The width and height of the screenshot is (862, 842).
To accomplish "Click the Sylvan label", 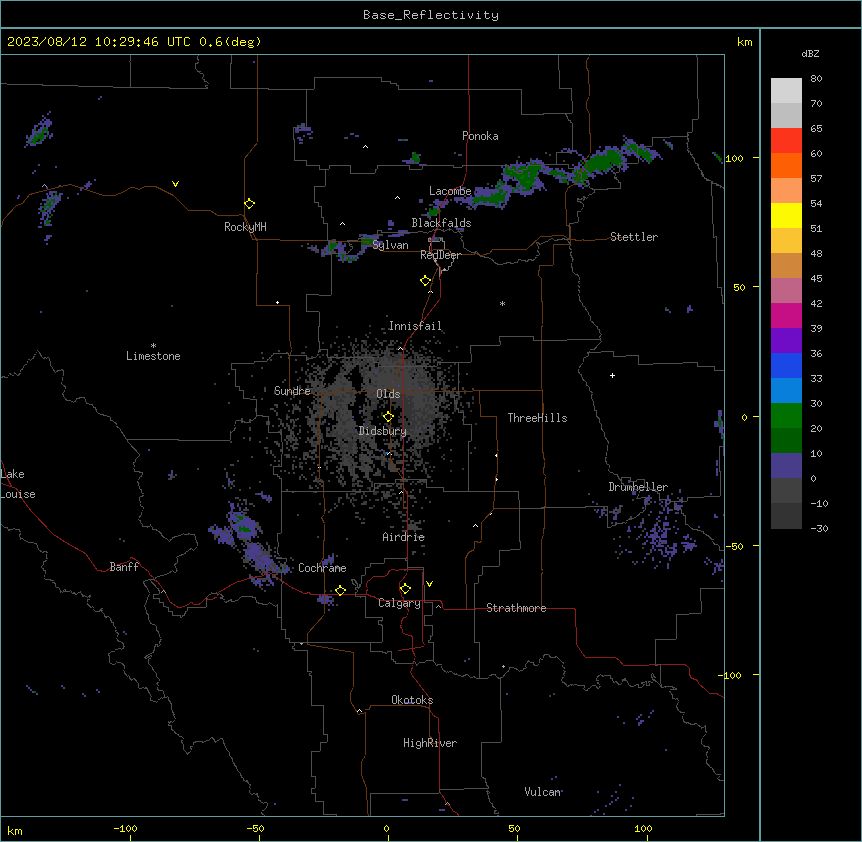I will pos(390,245).
